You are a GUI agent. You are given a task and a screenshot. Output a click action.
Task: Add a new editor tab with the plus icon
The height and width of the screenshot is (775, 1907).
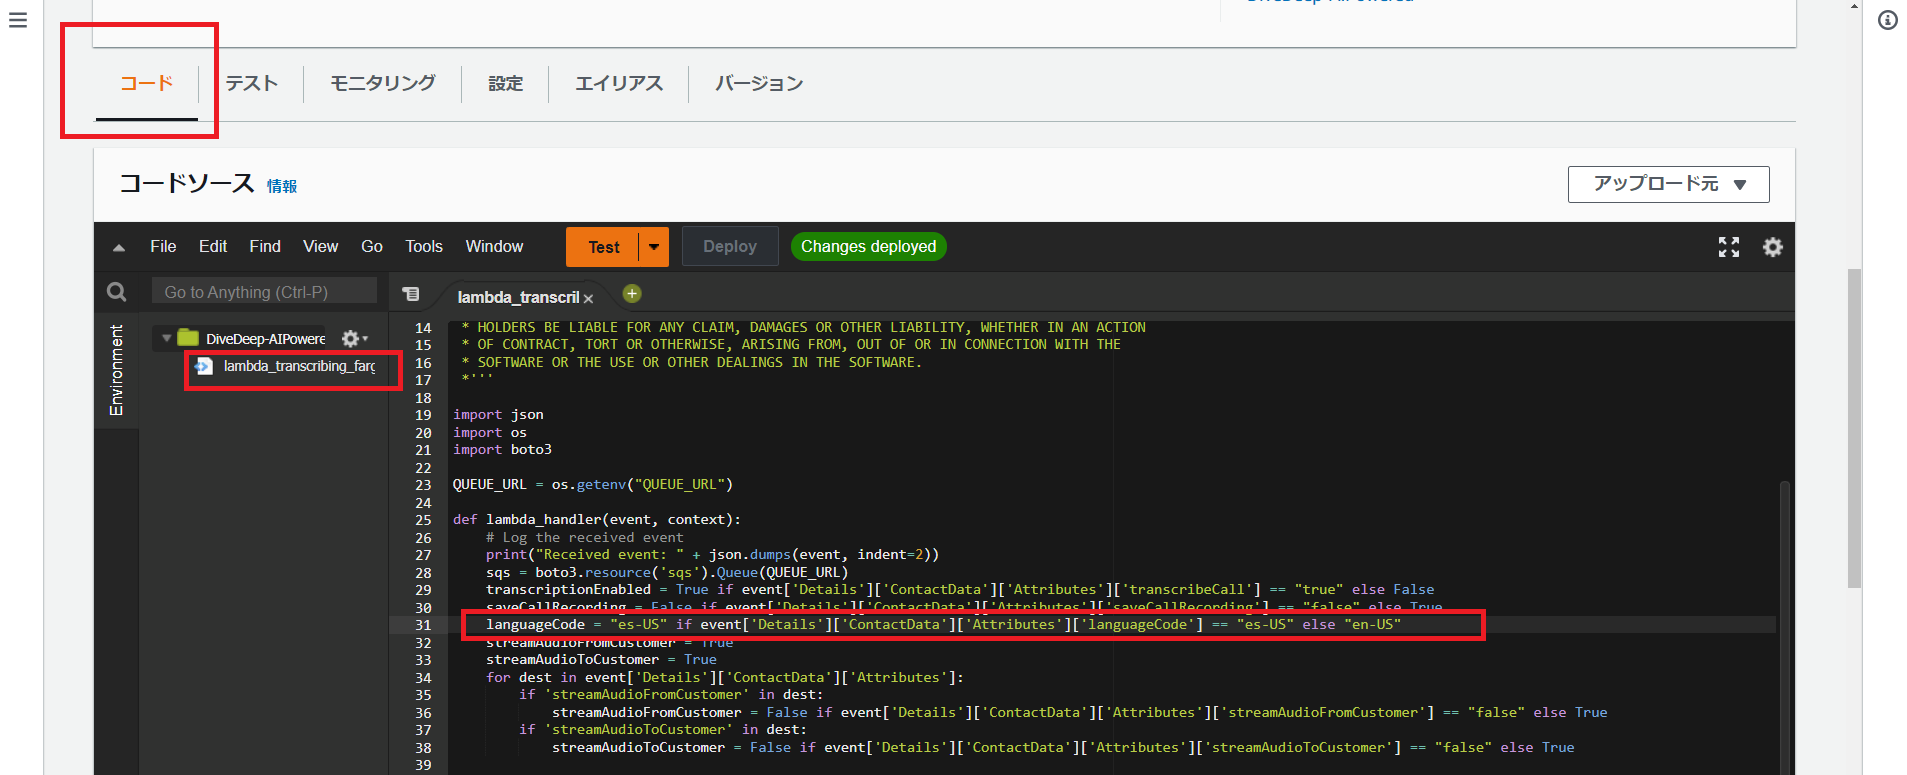coord(632,293)
